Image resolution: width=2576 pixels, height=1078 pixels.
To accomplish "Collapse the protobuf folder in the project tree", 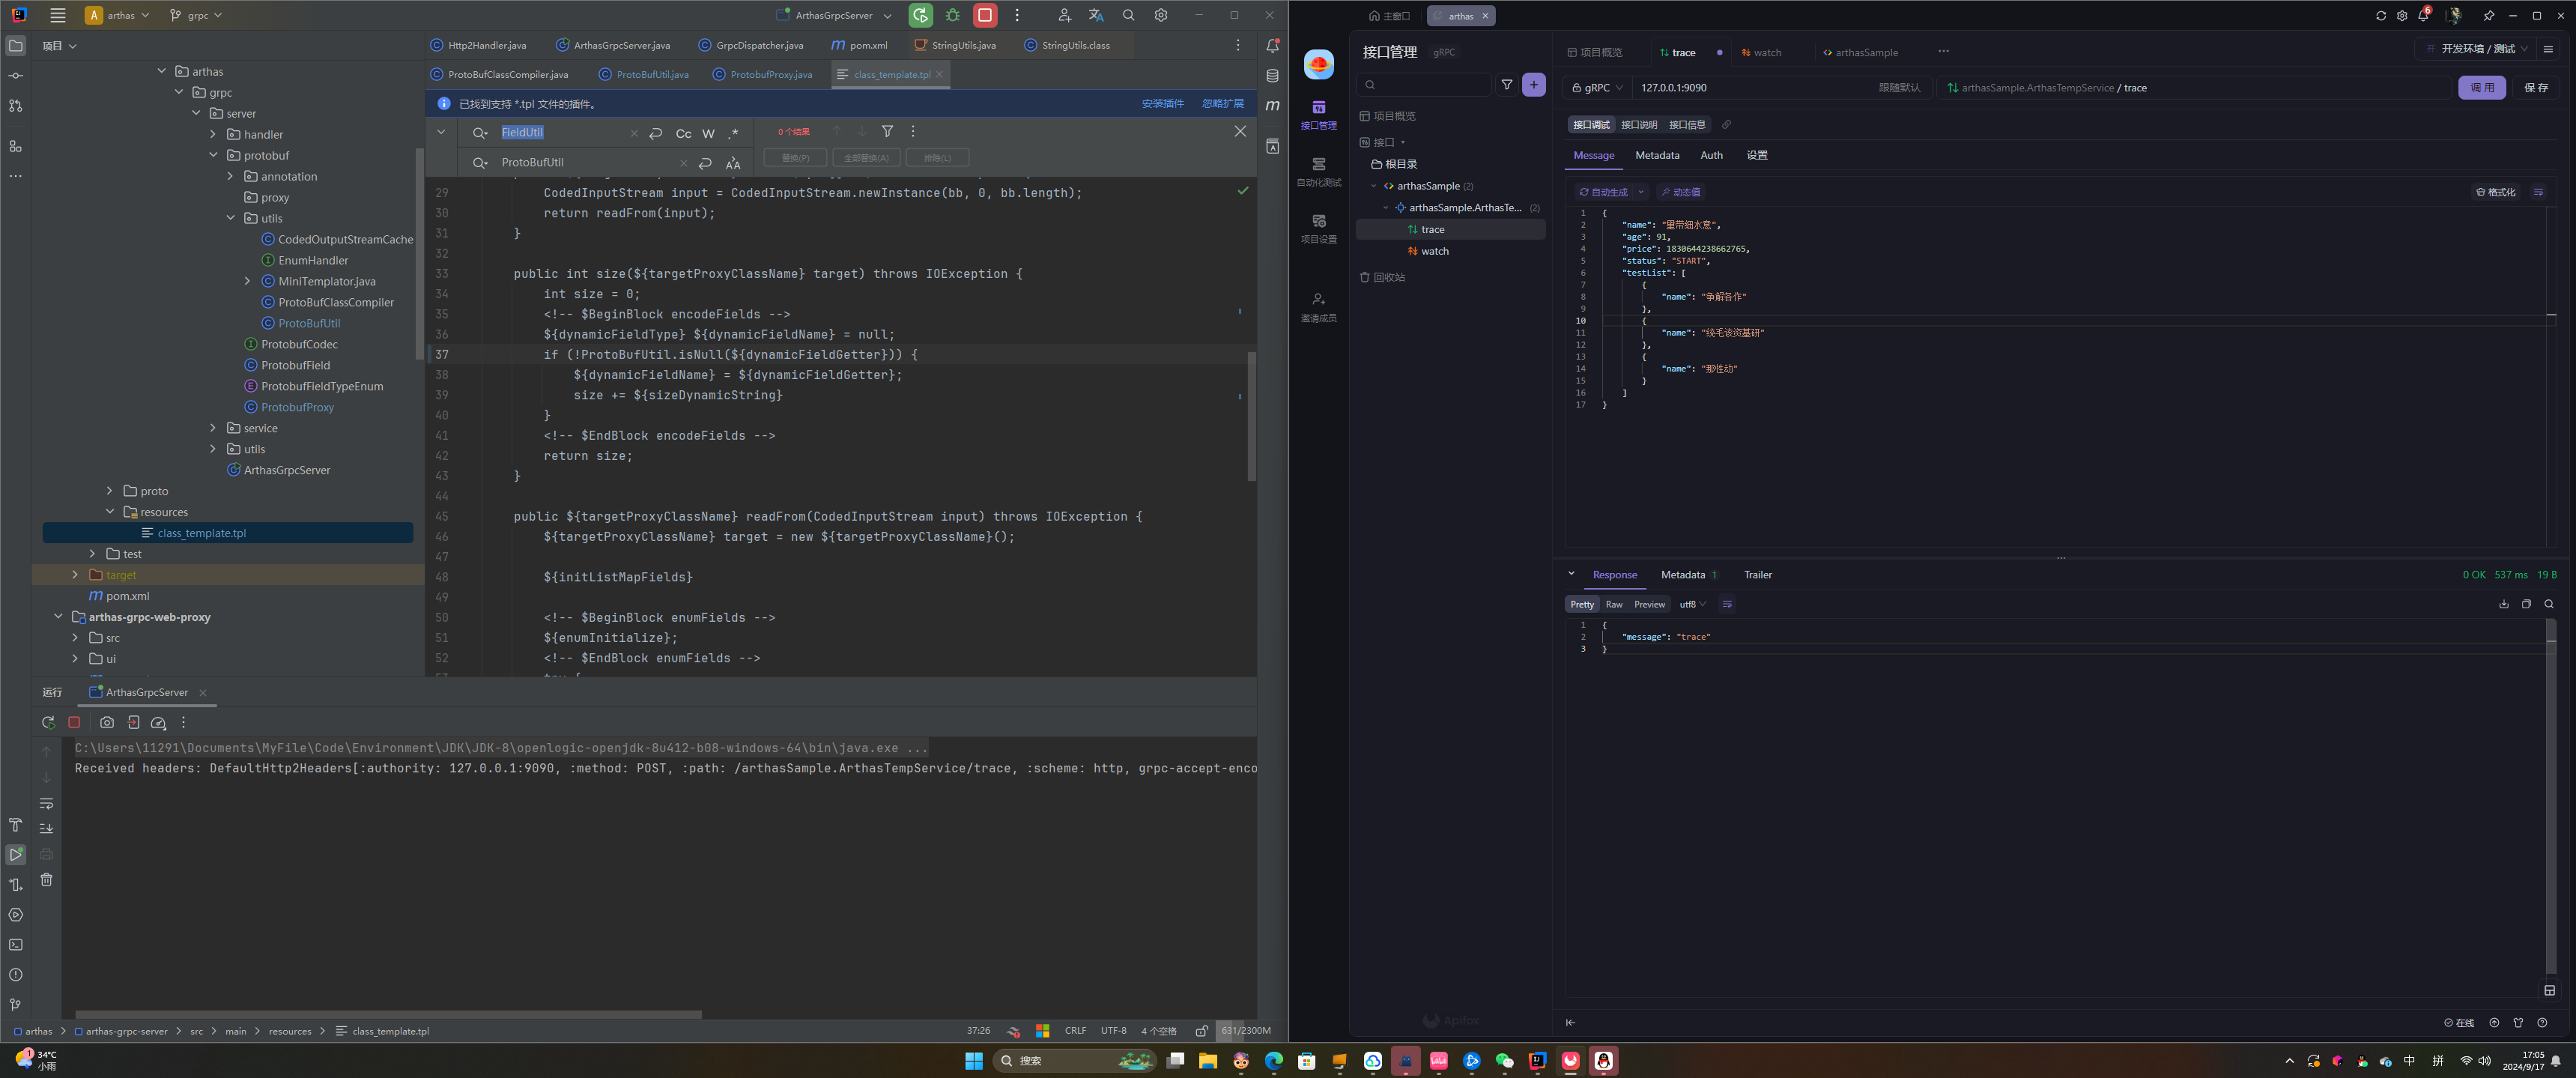I will coord(213,155).
